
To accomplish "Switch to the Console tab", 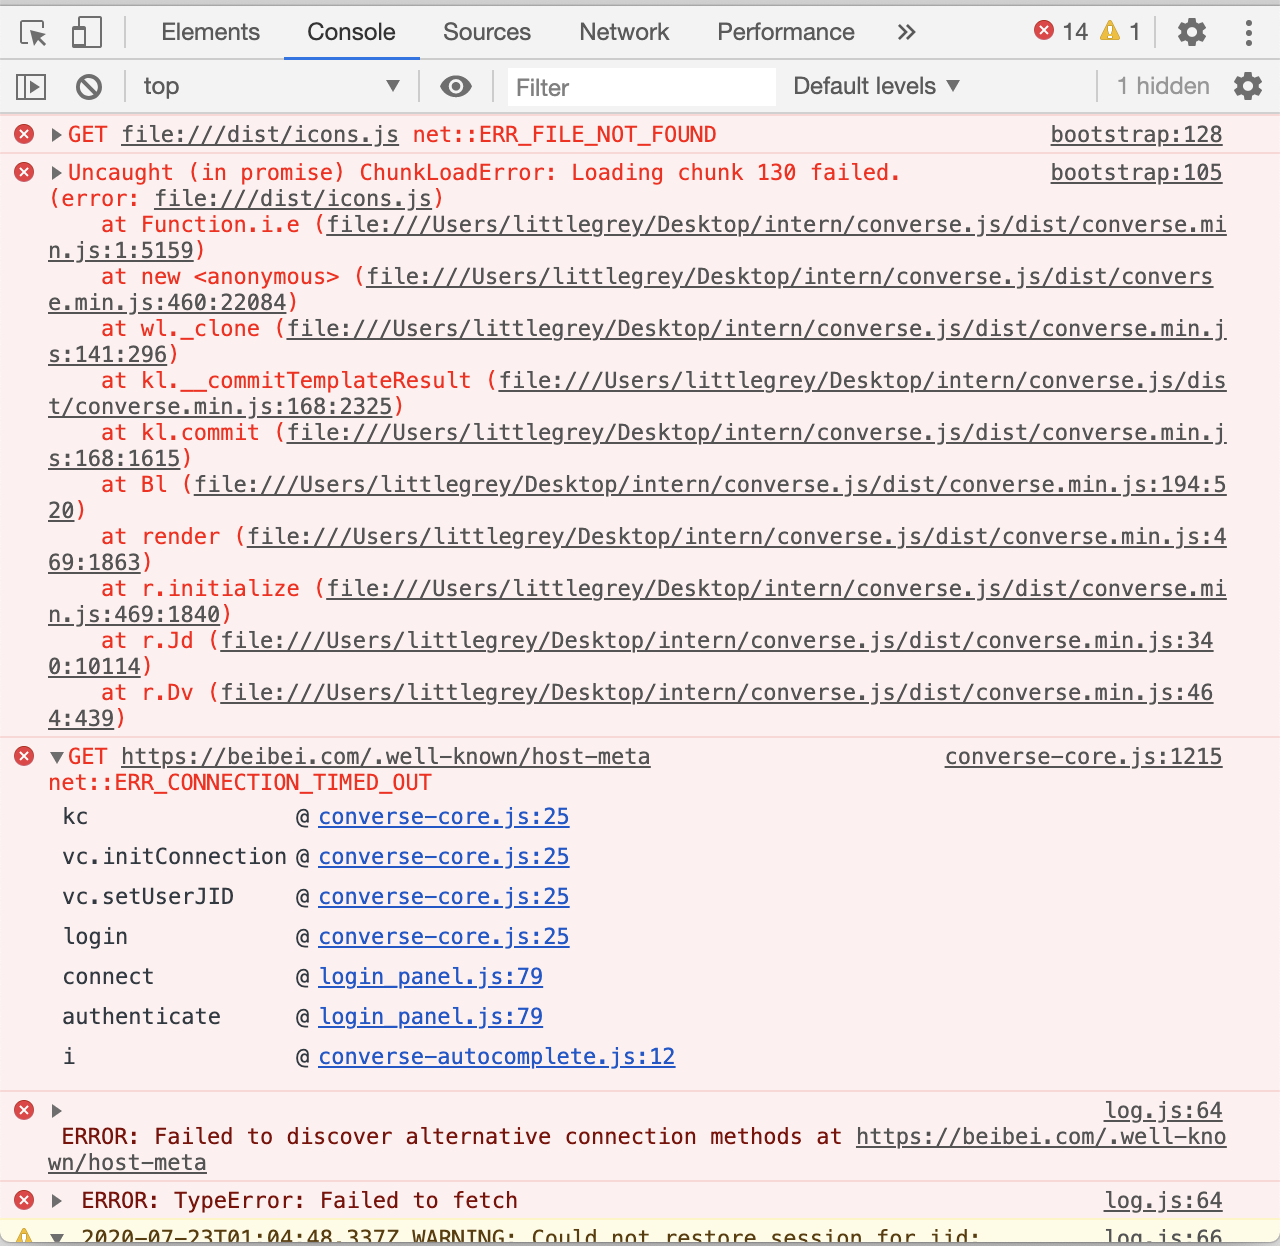I will tap(351, 32).
